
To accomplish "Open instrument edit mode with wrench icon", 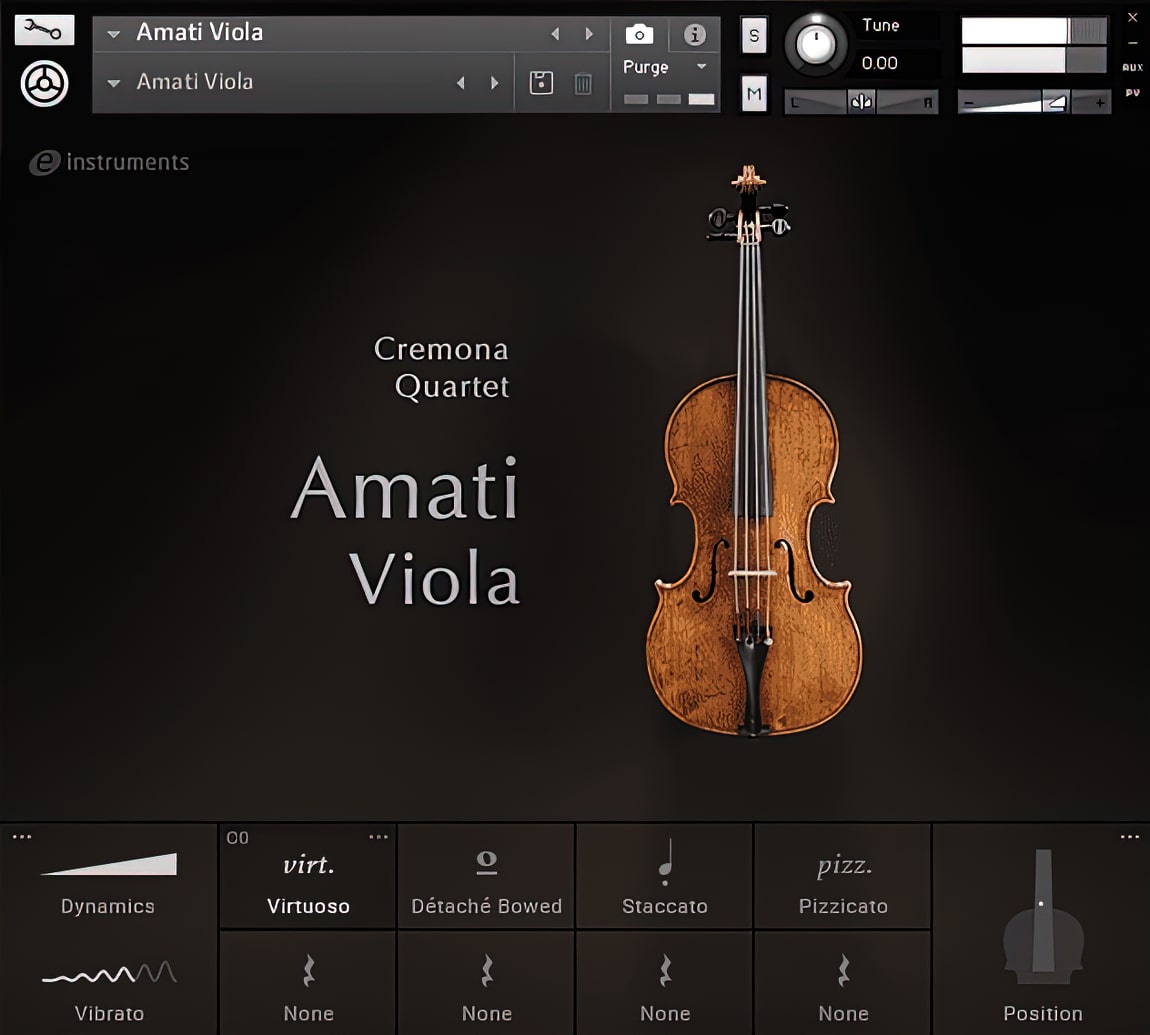I will pyautogui.click(x=44, y=30).
